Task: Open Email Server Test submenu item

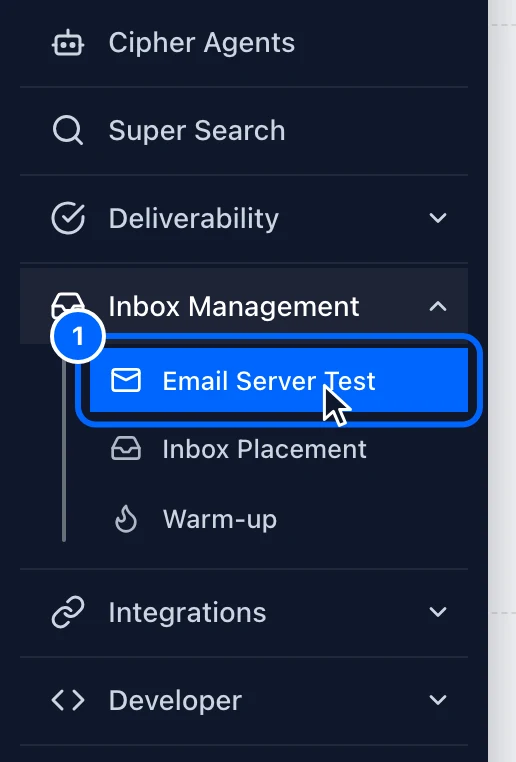Action: (279, 380)
